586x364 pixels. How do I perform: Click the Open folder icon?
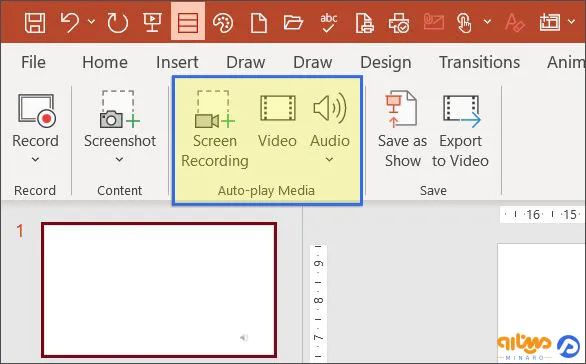coord(293,22)
